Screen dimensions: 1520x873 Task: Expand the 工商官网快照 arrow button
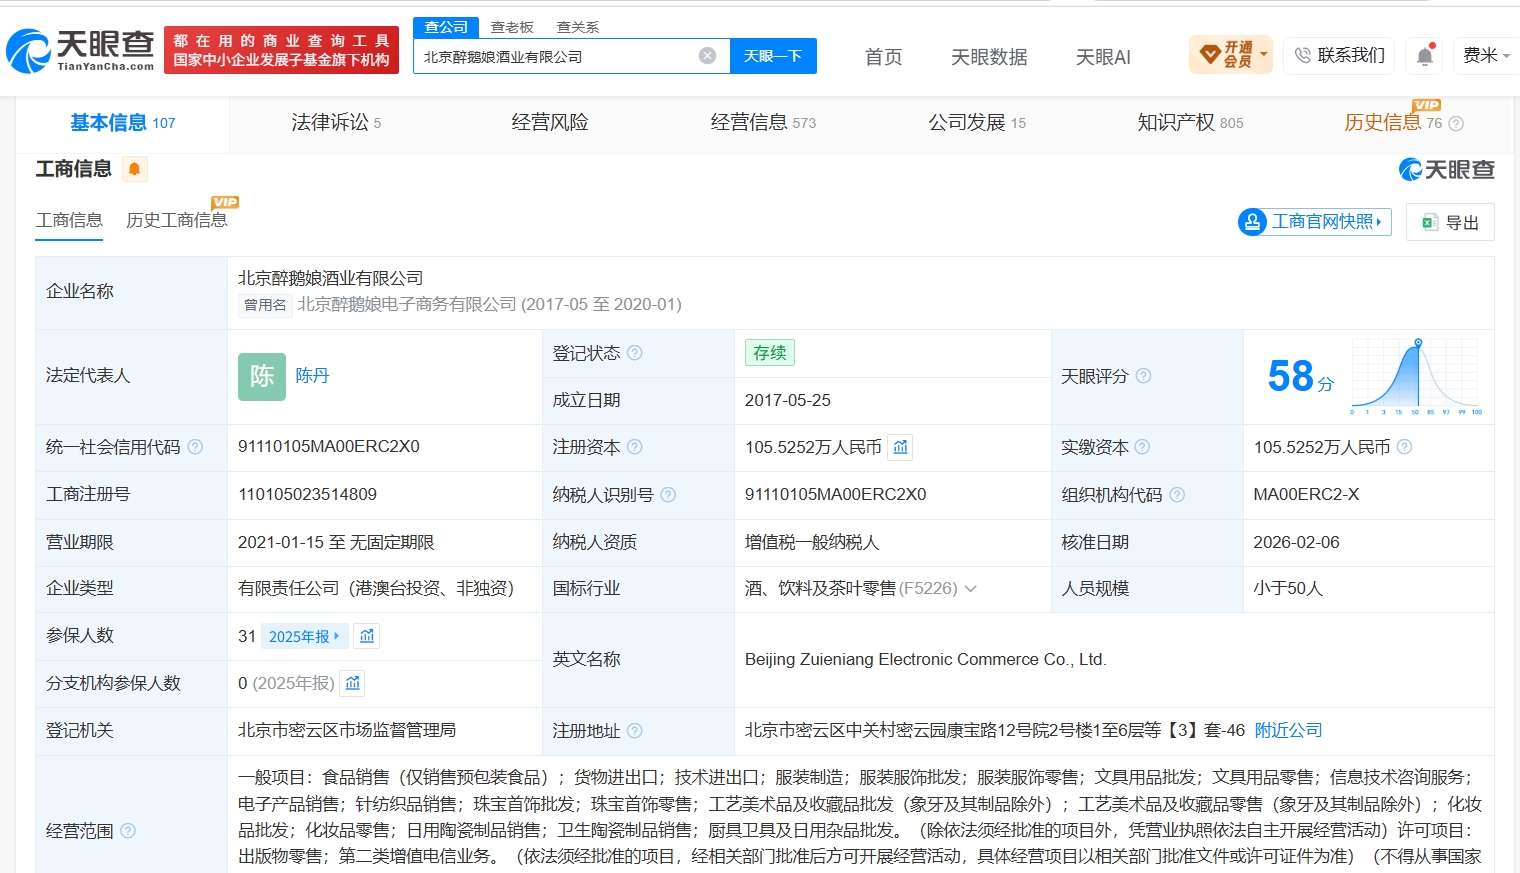point(1314,222)
